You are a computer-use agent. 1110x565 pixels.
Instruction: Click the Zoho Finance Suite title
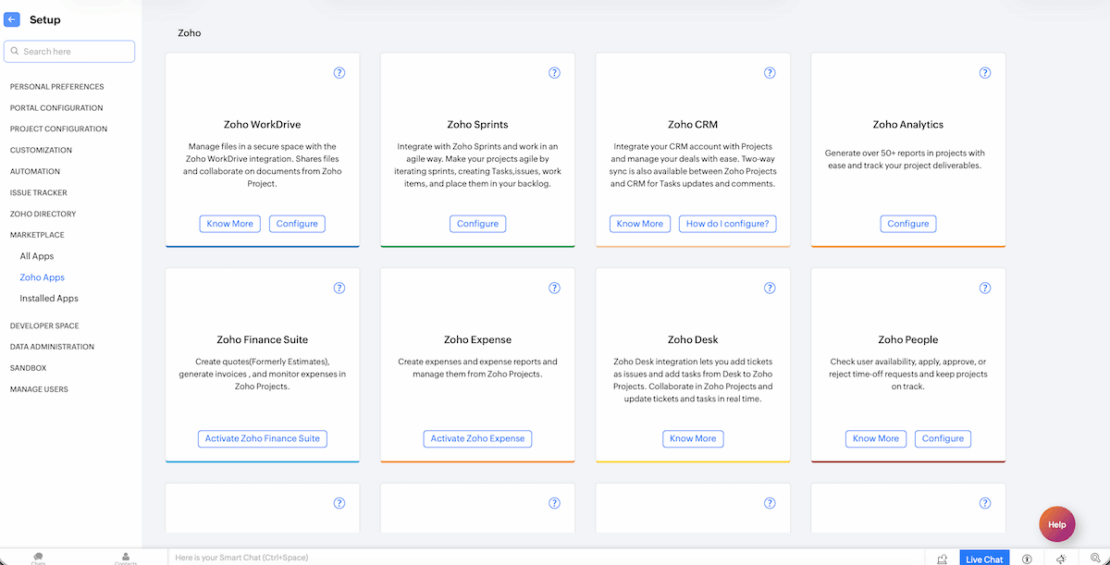pos(263,340)
